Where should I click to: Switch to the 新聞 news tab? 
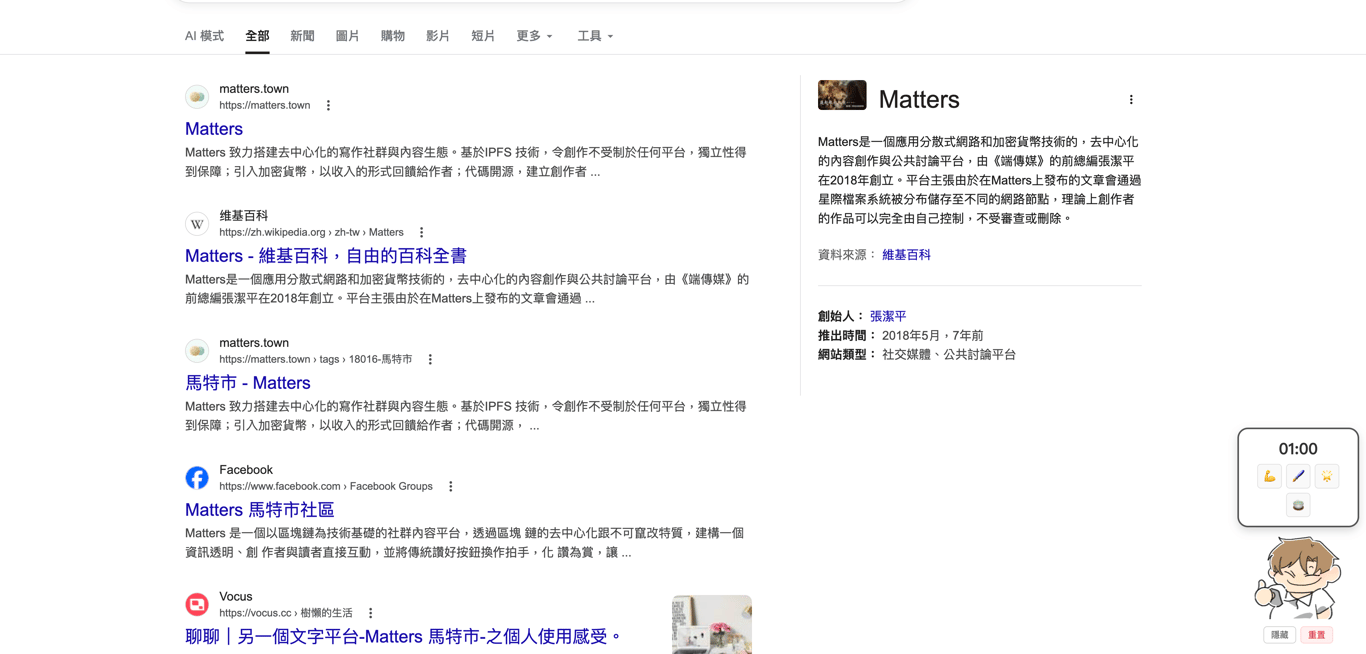302,36
